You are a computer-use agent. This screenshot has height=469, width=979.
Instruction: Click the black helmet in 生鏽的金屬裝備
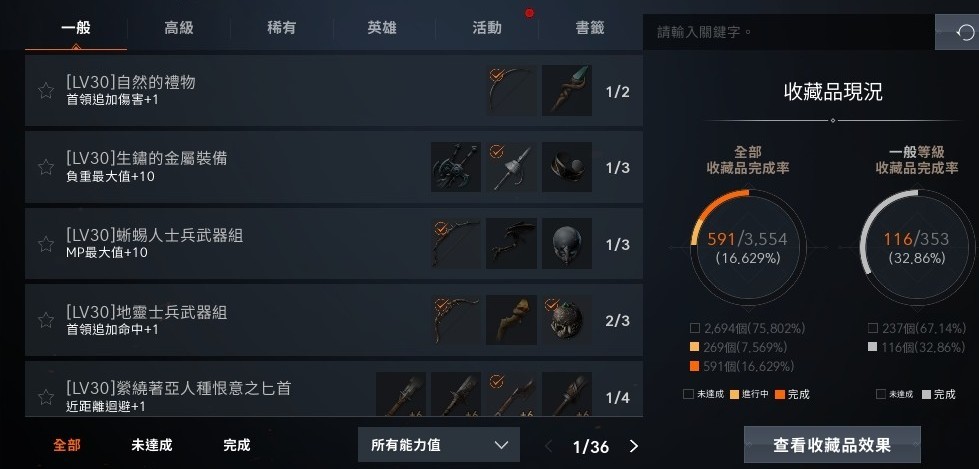[567, 167]
